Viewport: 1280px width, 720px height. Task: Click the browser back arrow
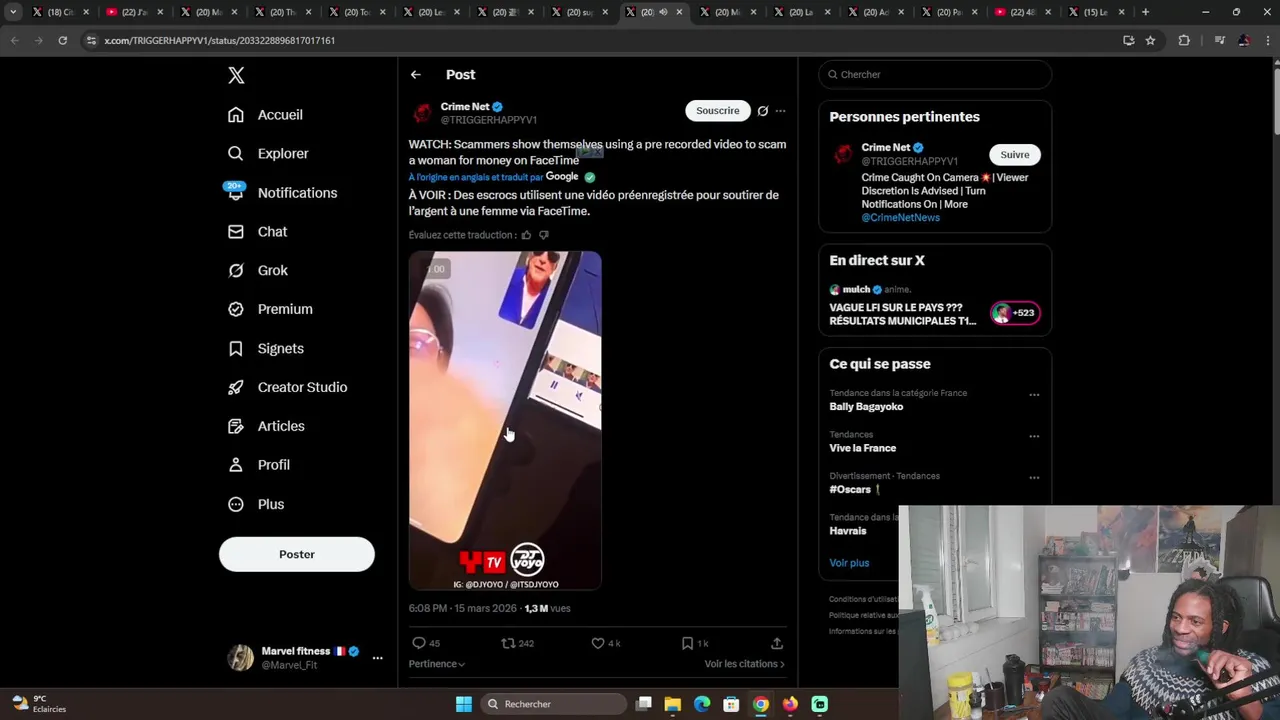coord(15,40)
